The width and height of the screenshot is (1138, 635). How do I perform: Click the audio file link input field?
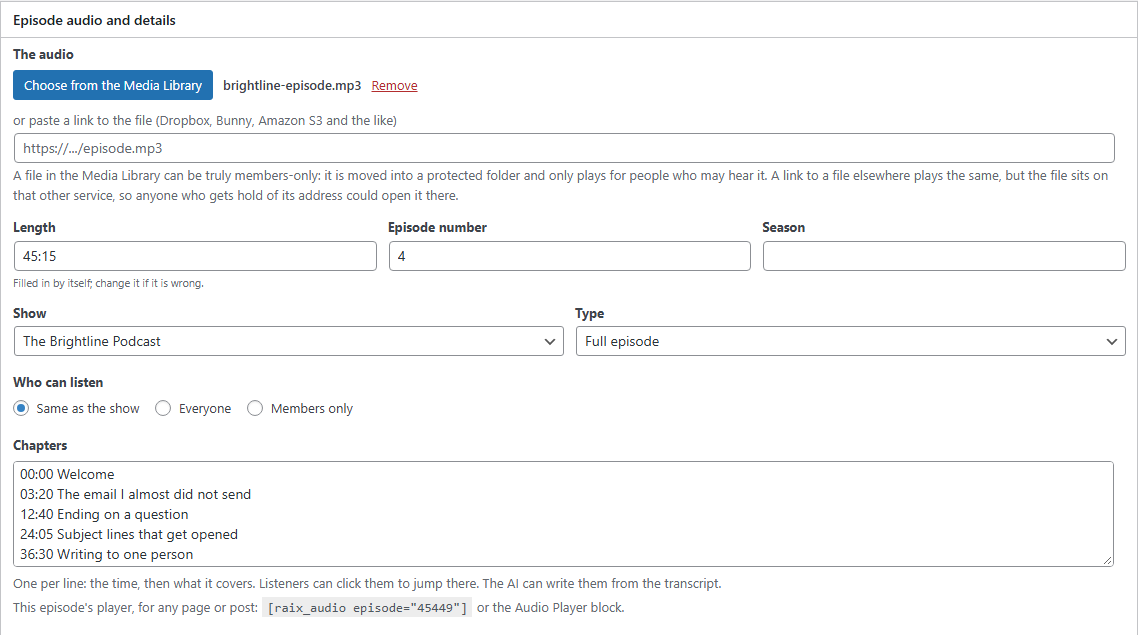click(x=564, y=148)
